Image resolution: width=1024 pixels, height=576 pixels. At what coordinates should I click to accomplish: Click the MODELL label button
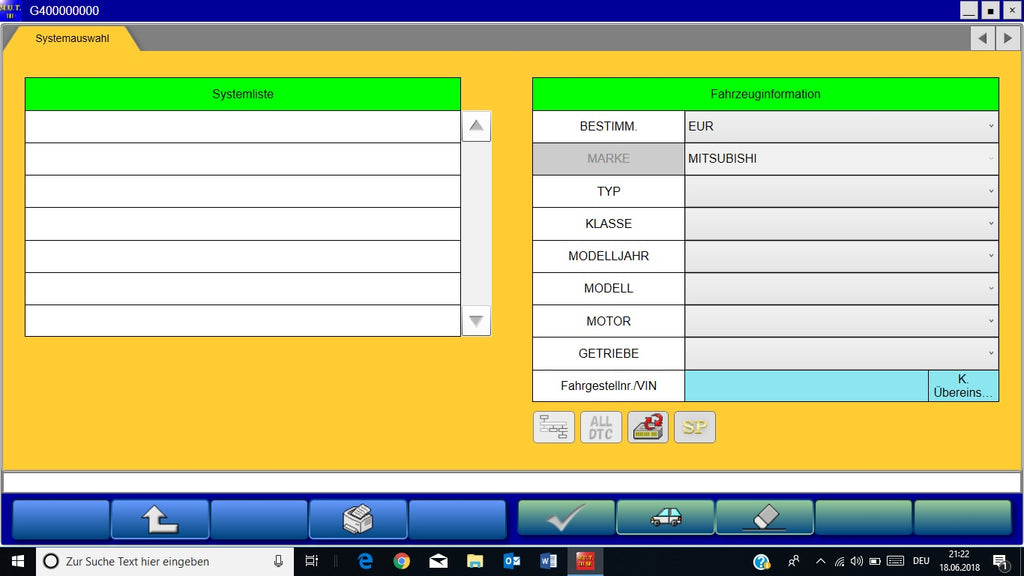[x=608, y=288]
